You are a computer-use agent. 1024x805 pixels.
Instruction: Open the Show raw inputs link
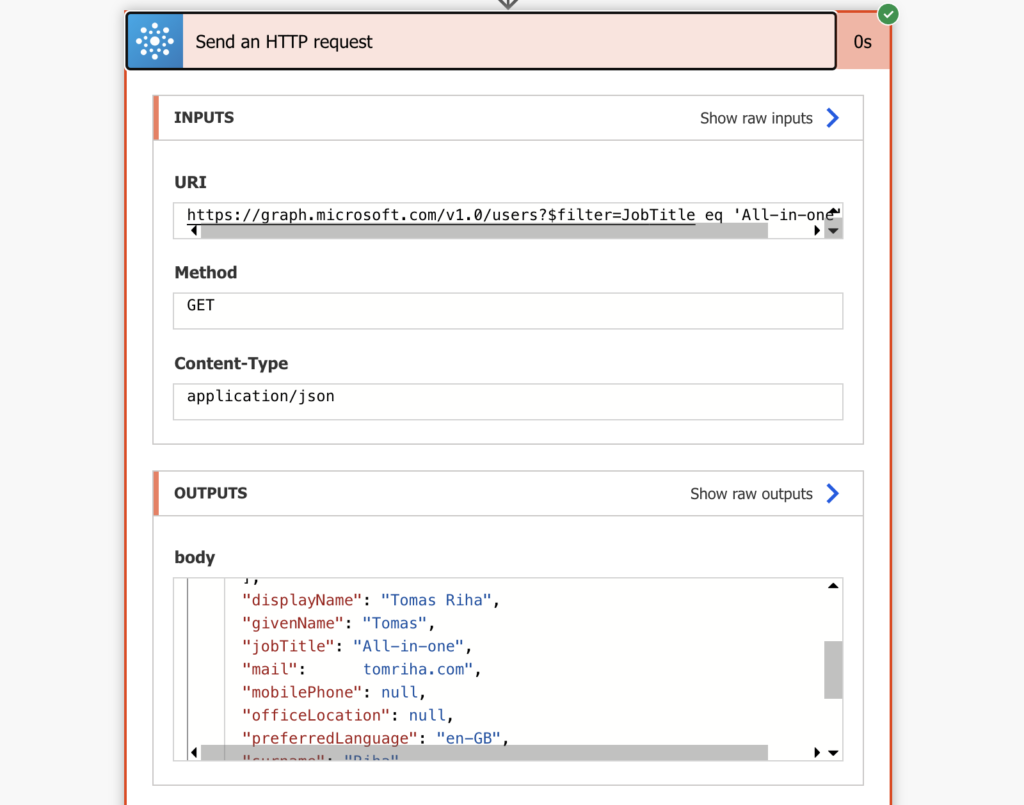(756, 118)
